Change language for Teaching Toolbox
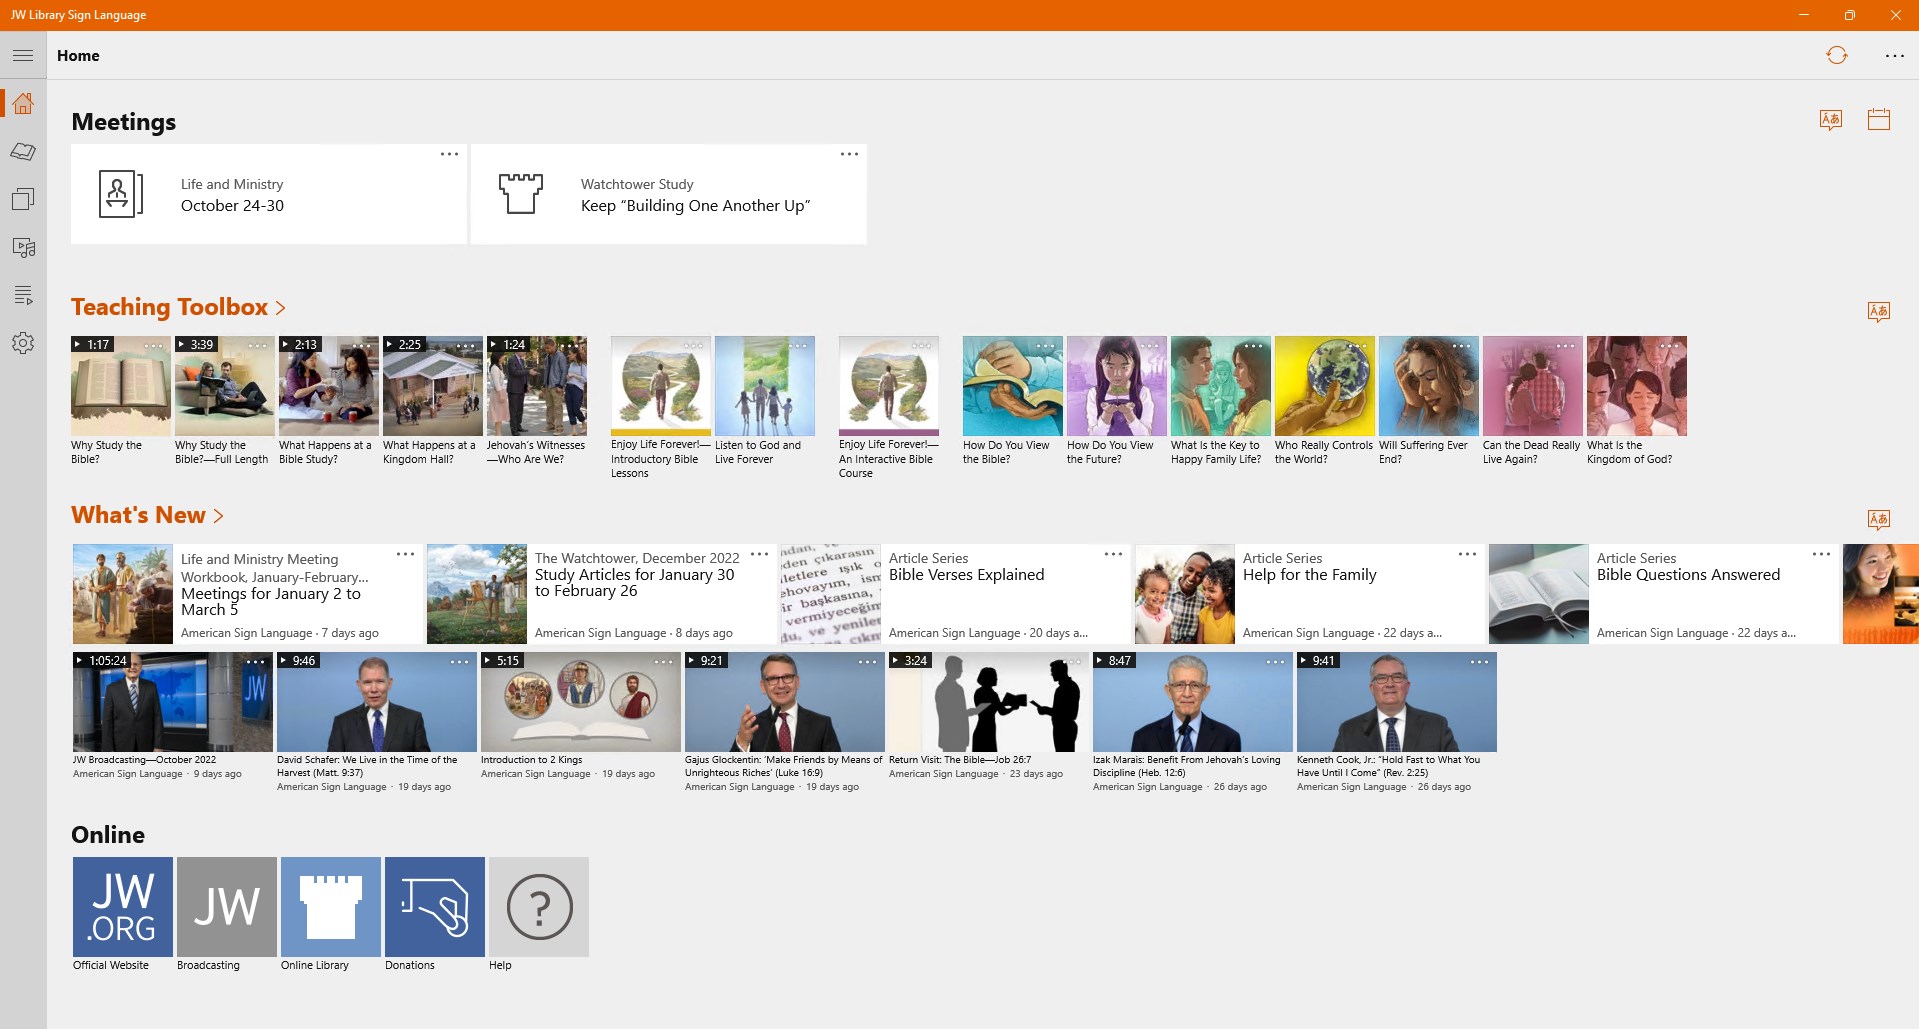Image resolution: width=1919 pixels, height=1029 pixels. [1878, 311]
